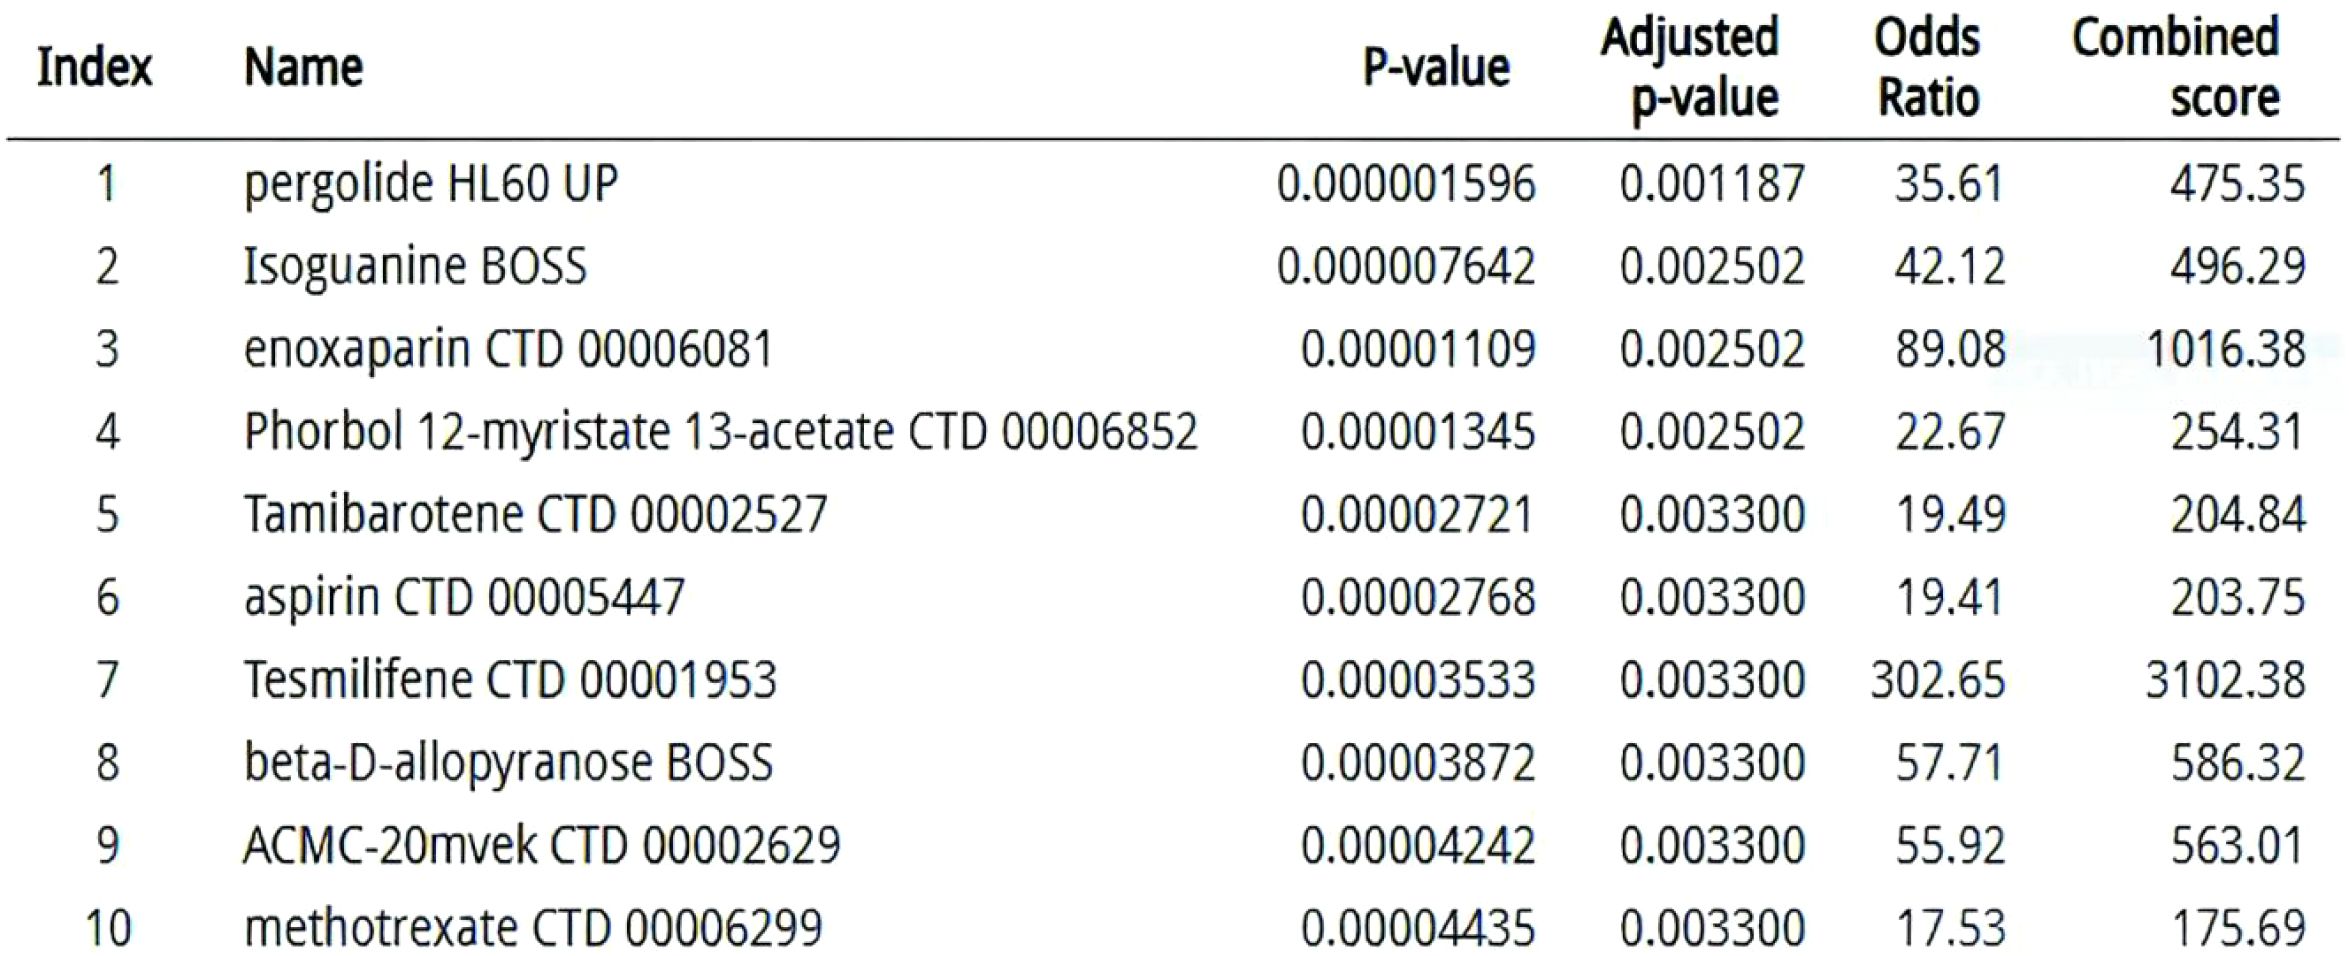Click the Combined score column header
The width and height of the screenshot is (2349, 956).
click(x=2175, y=68)
